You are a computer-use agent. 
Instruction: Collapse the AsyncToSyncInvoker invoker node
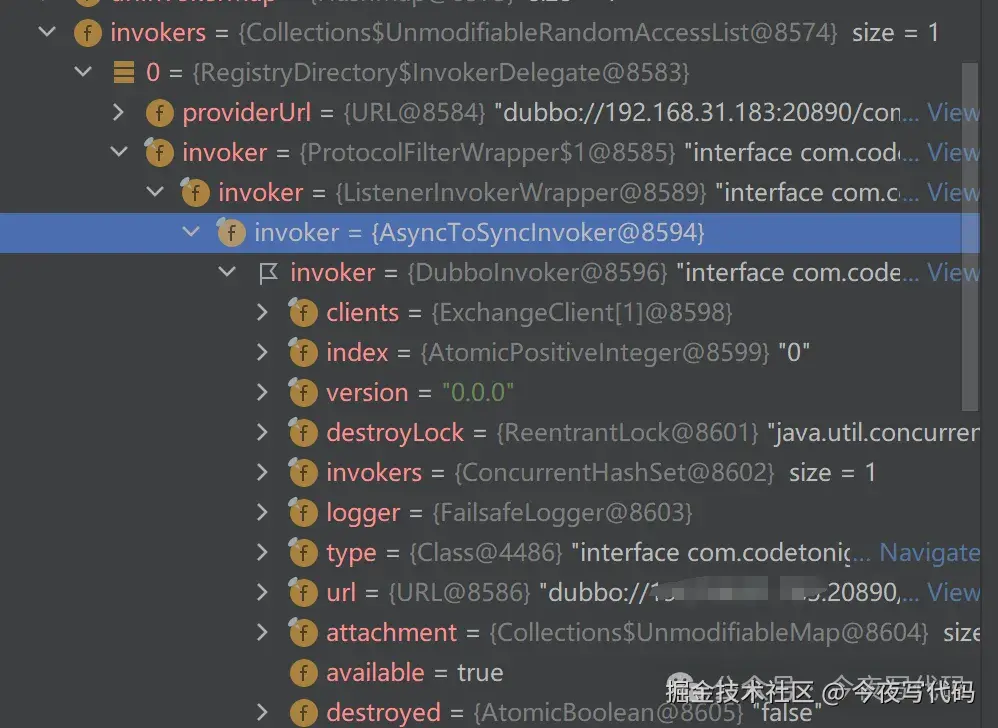(191, 232)
